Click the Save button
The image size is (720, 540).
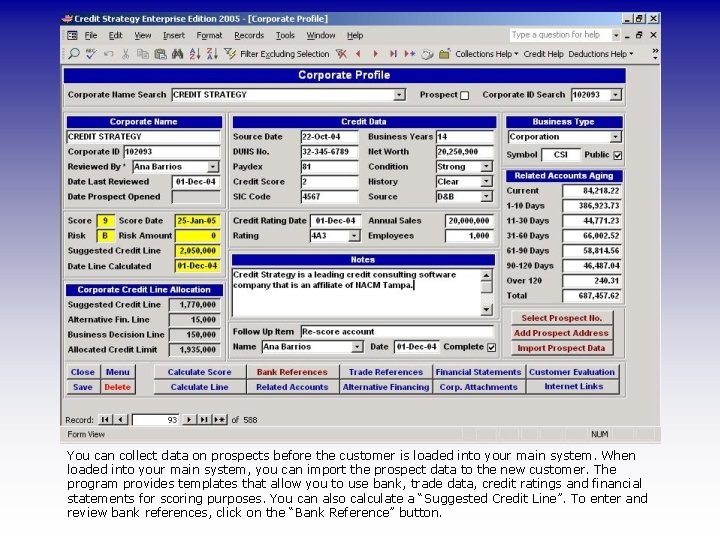(x=83, y=387)
